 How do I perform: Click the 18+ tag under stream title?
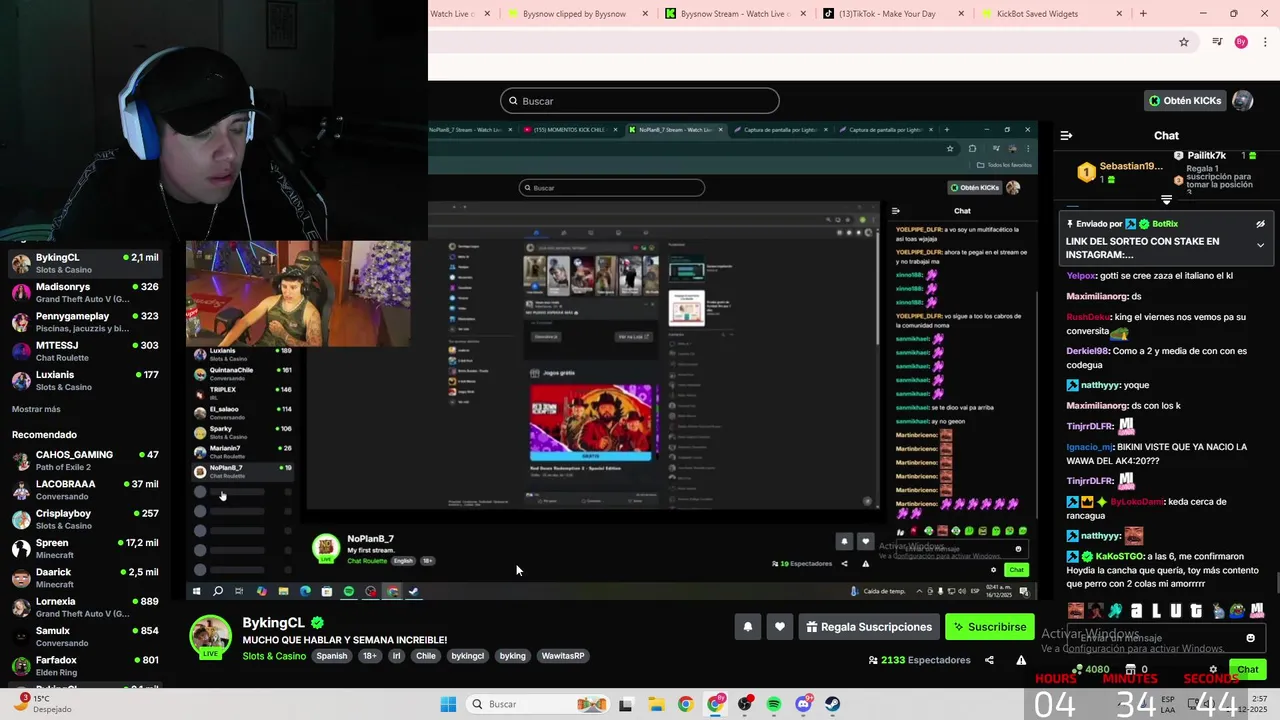coord(369,656)
